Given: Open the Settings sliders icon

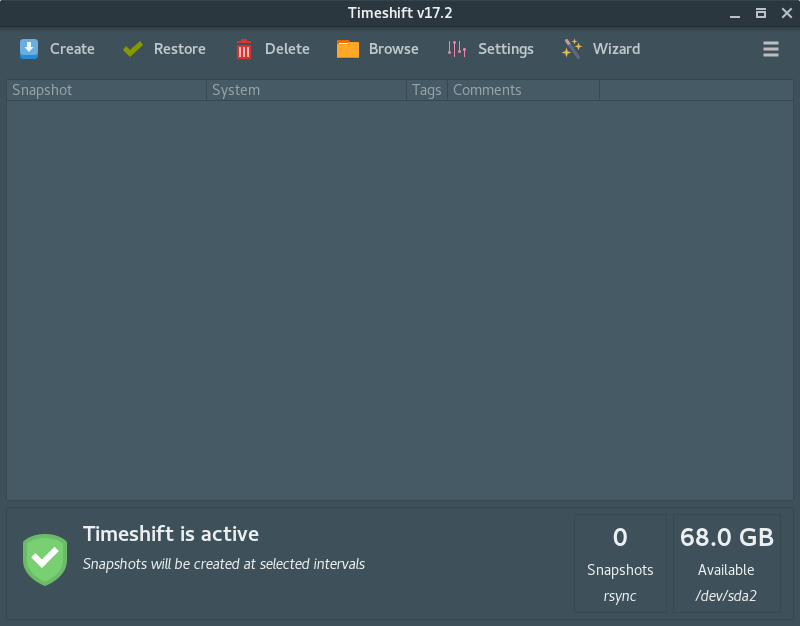Looking at the screenshot, I should [455, 48].
